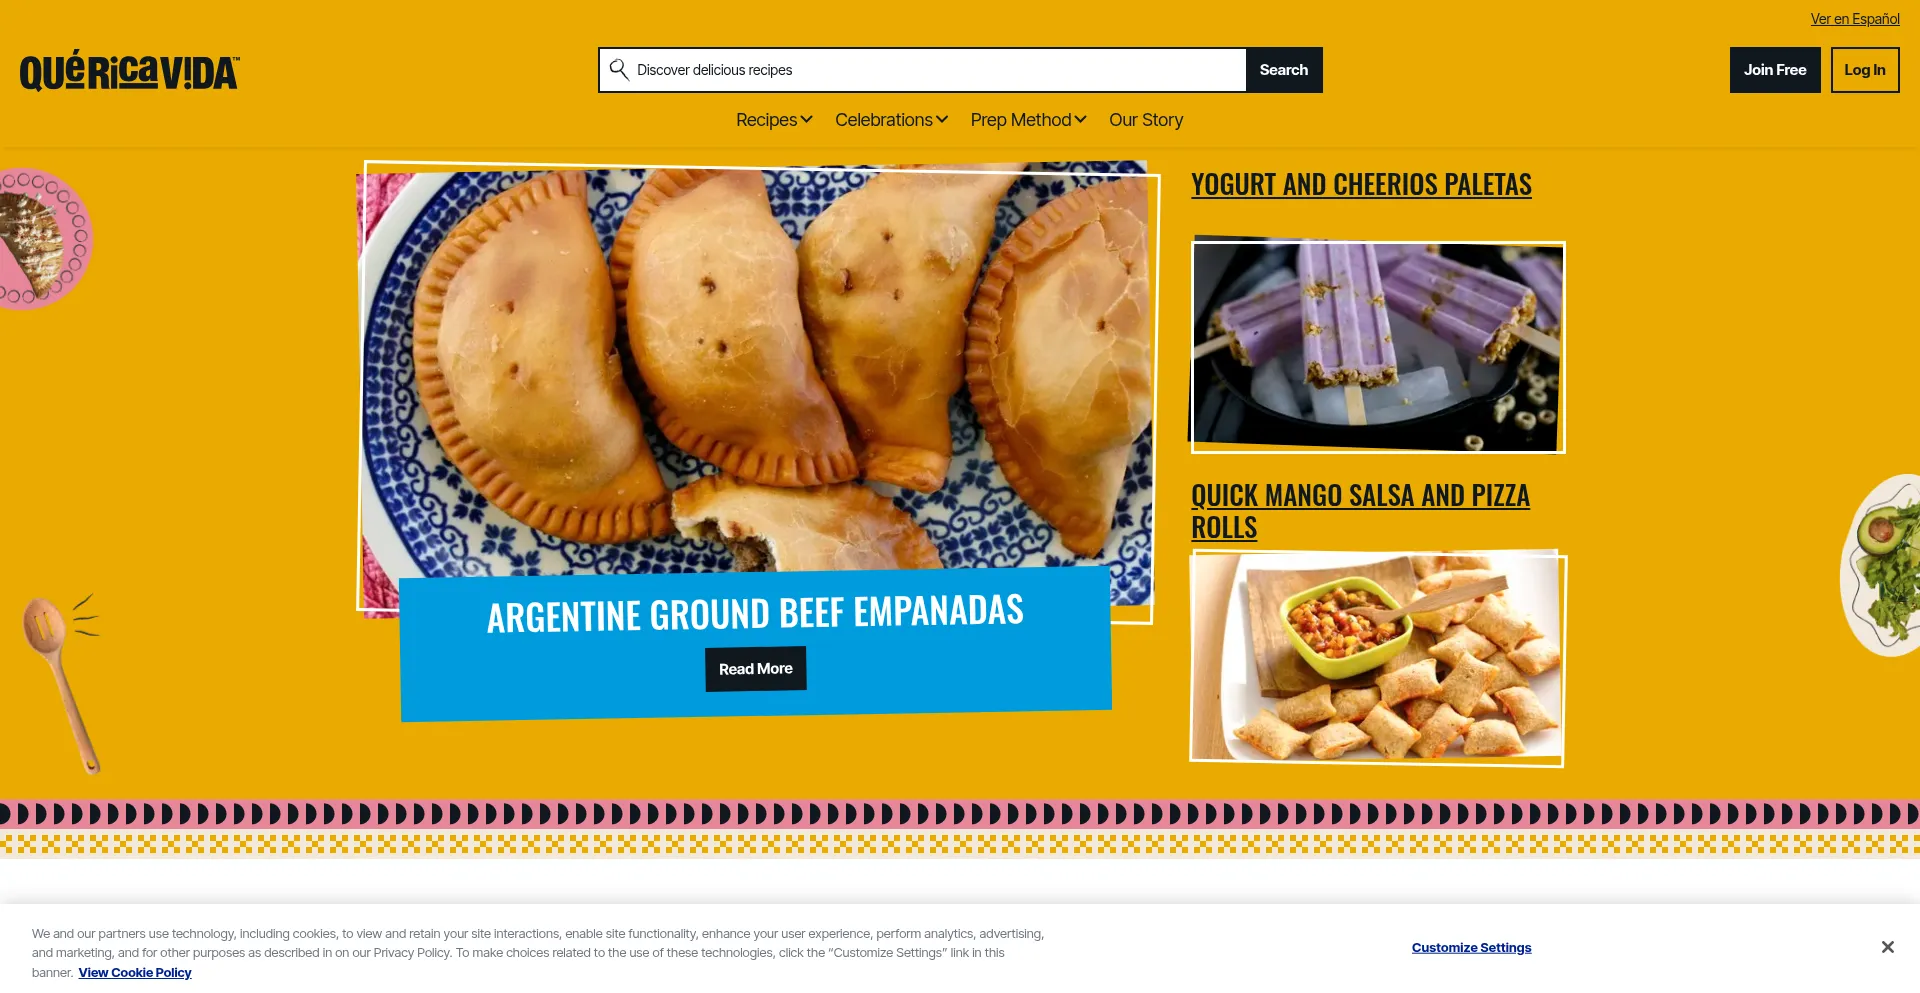Open Quick Mango Salsa and Pizza Rolls link
The height and width of the screenshot is (993, 1920).
[1360, 511]
